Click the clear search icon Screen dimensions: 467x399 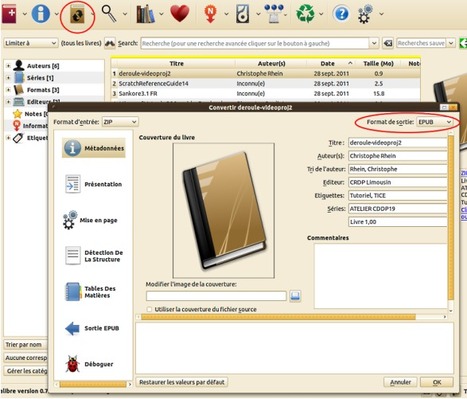tap(388, 43)
